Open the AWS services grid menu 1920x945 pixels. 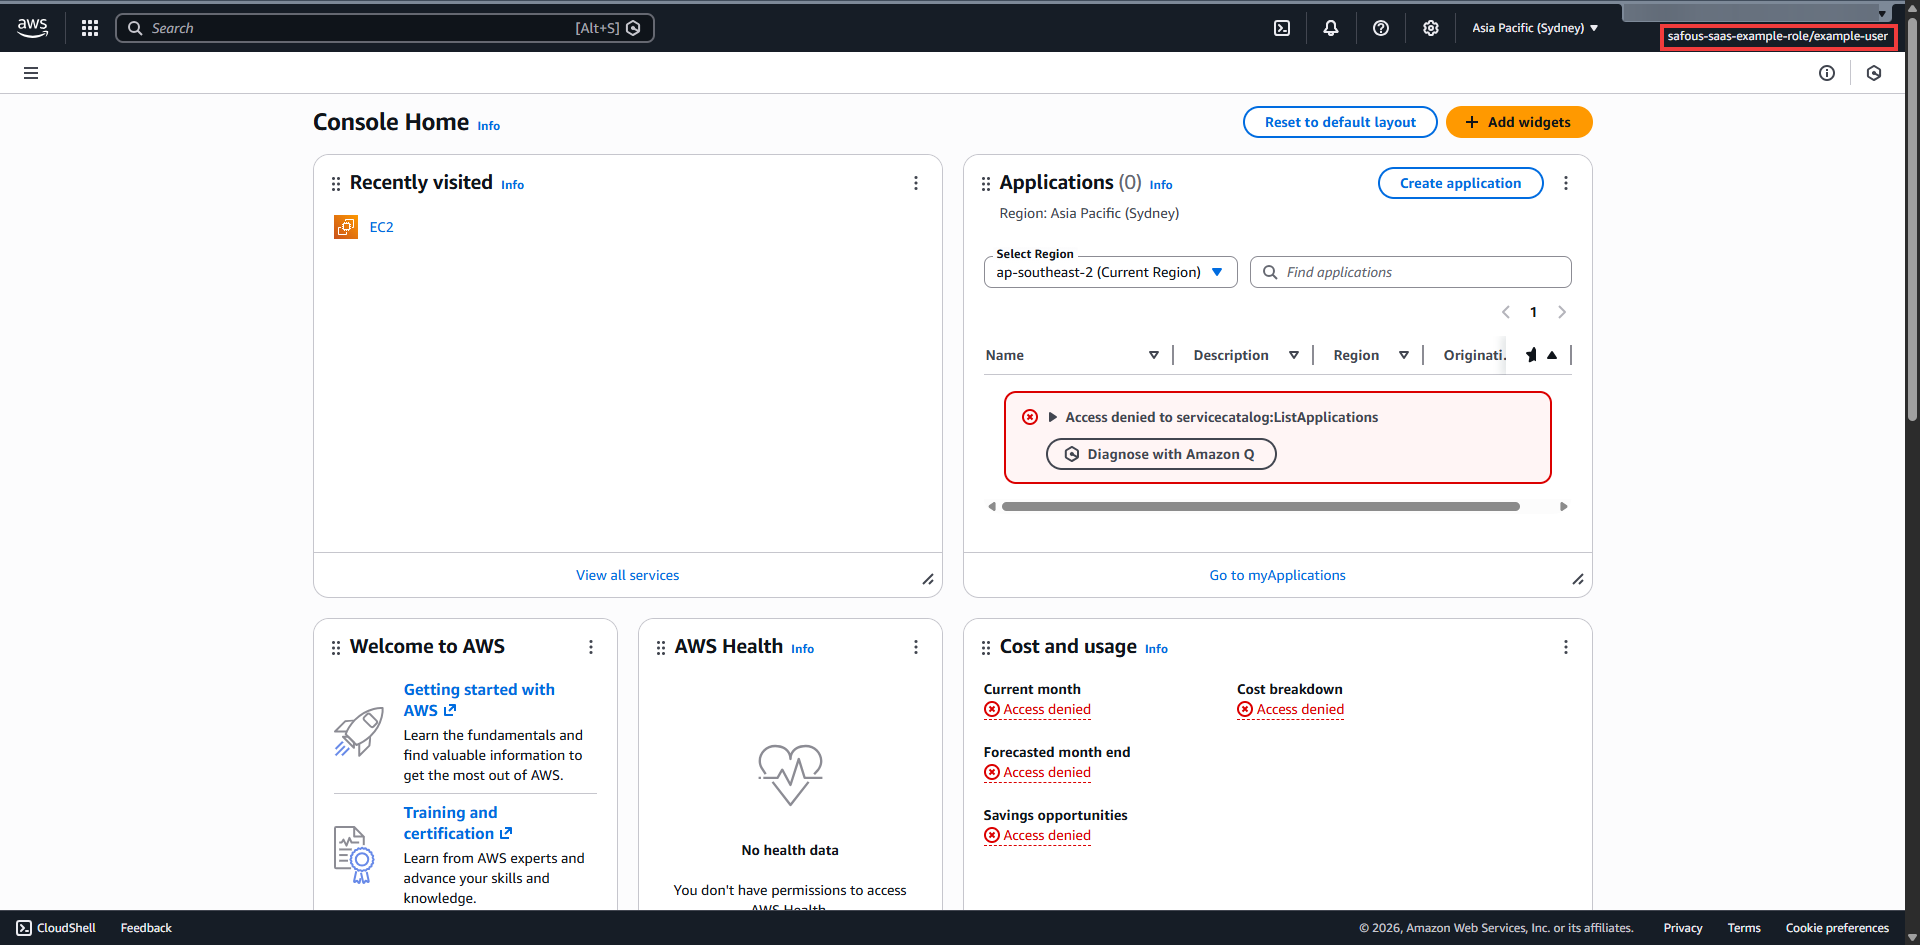(x=90, y=28)
